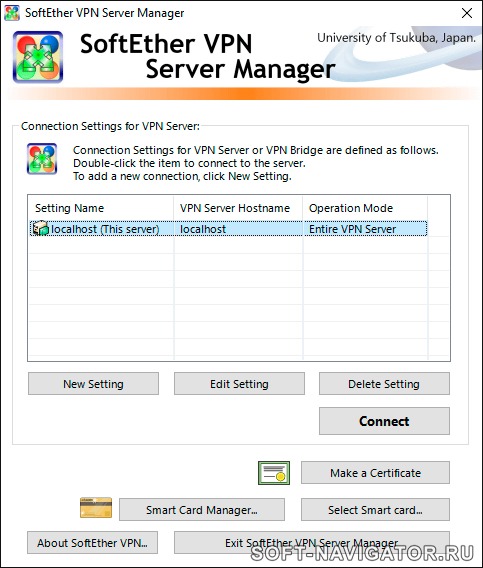Click the SoftEther VPN Server Manager window title text
The height and width of the screenshot is (568, 483).
[x=104, y=13]
